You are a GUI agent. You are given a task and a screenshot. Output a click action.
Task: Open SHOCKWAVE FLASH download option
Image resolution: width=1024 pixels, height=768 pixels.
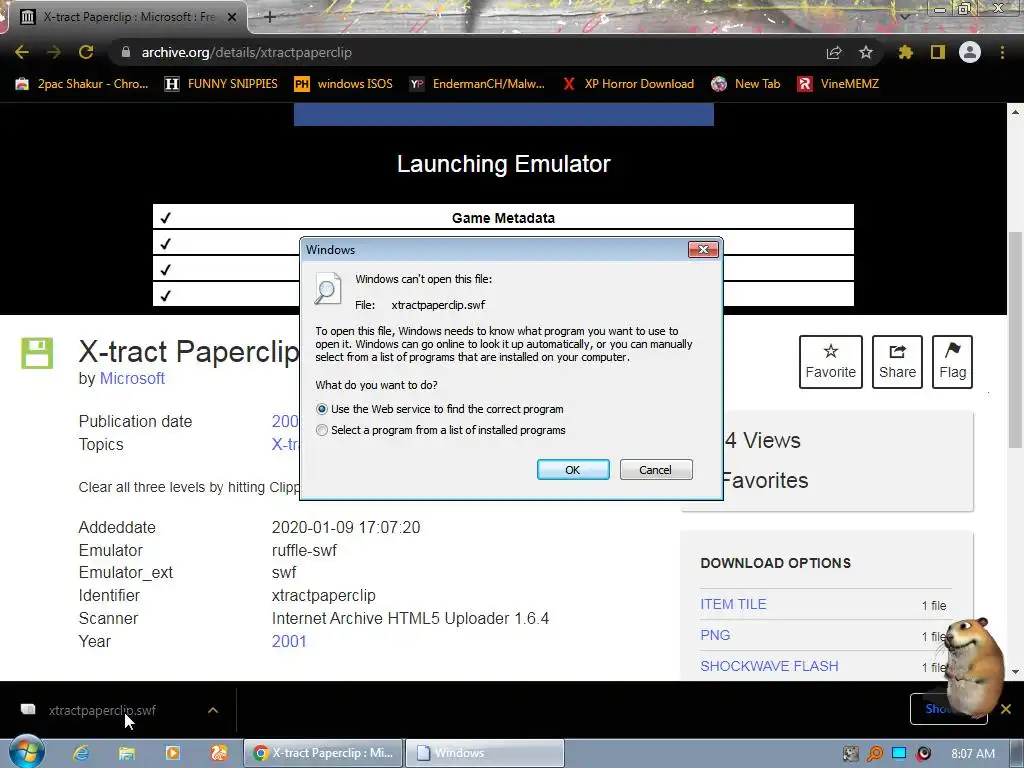tap(769, 666)
